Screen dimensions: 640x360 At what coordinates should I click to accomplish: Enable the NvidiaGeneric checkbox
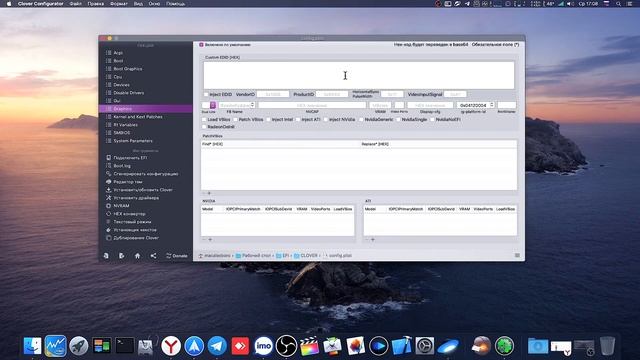pos(361,120)
